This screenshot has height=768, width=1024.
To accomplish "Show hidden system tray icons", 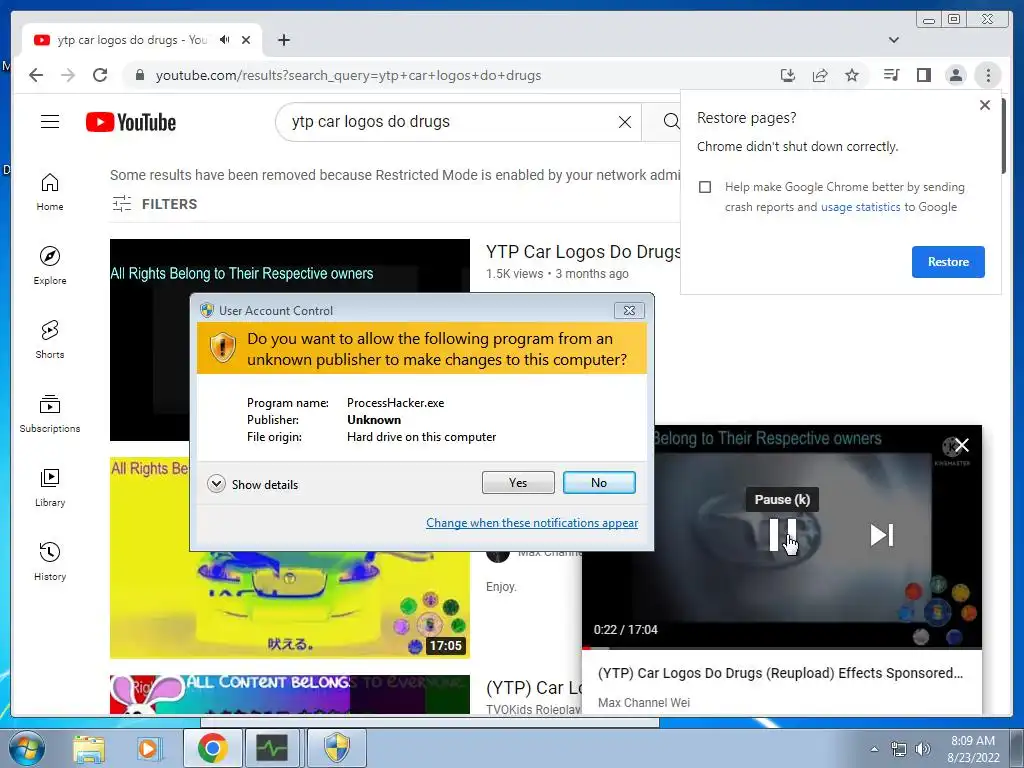I will 874,749.
